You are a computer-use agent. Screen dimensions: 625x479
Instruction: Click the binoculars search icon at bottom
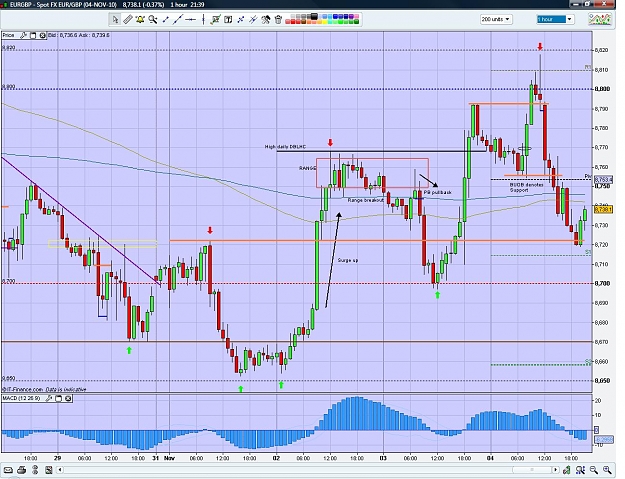(x=580, y=470)
